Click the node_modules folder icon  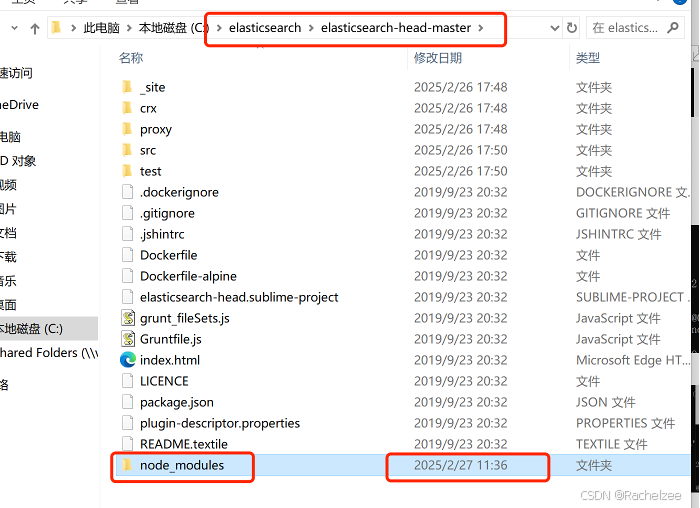pos(127,465)
